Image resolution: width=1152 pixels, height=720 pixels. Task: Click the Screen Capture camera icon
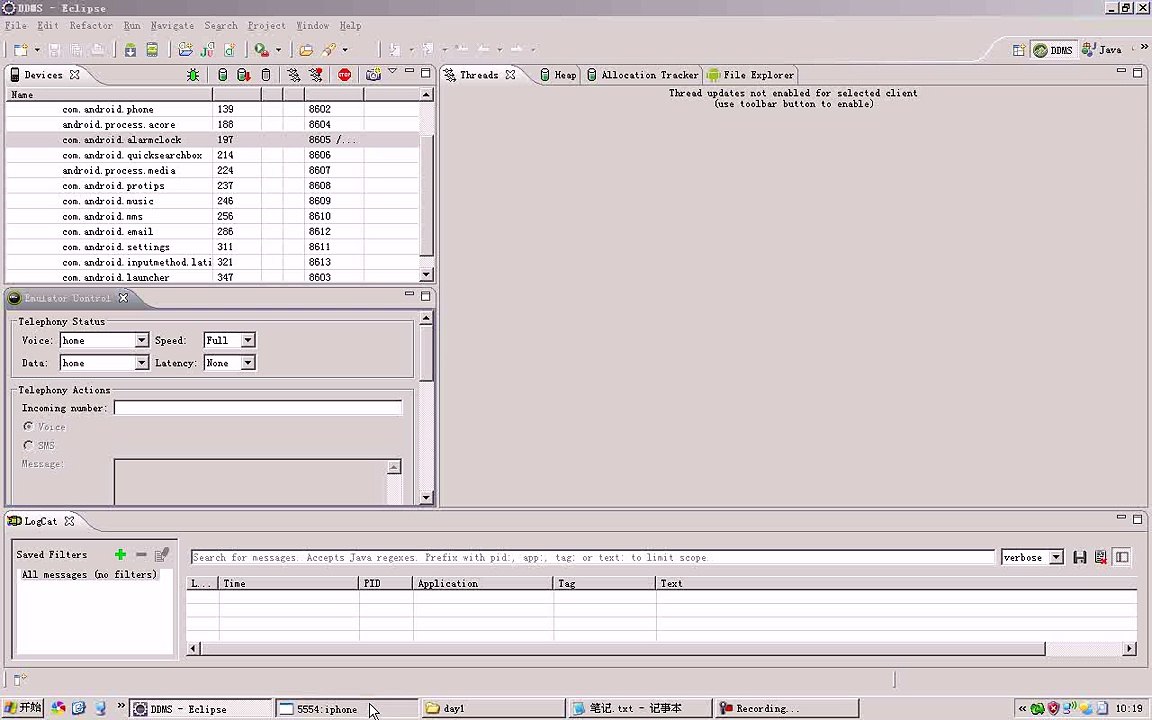click(x=373, y=74)
